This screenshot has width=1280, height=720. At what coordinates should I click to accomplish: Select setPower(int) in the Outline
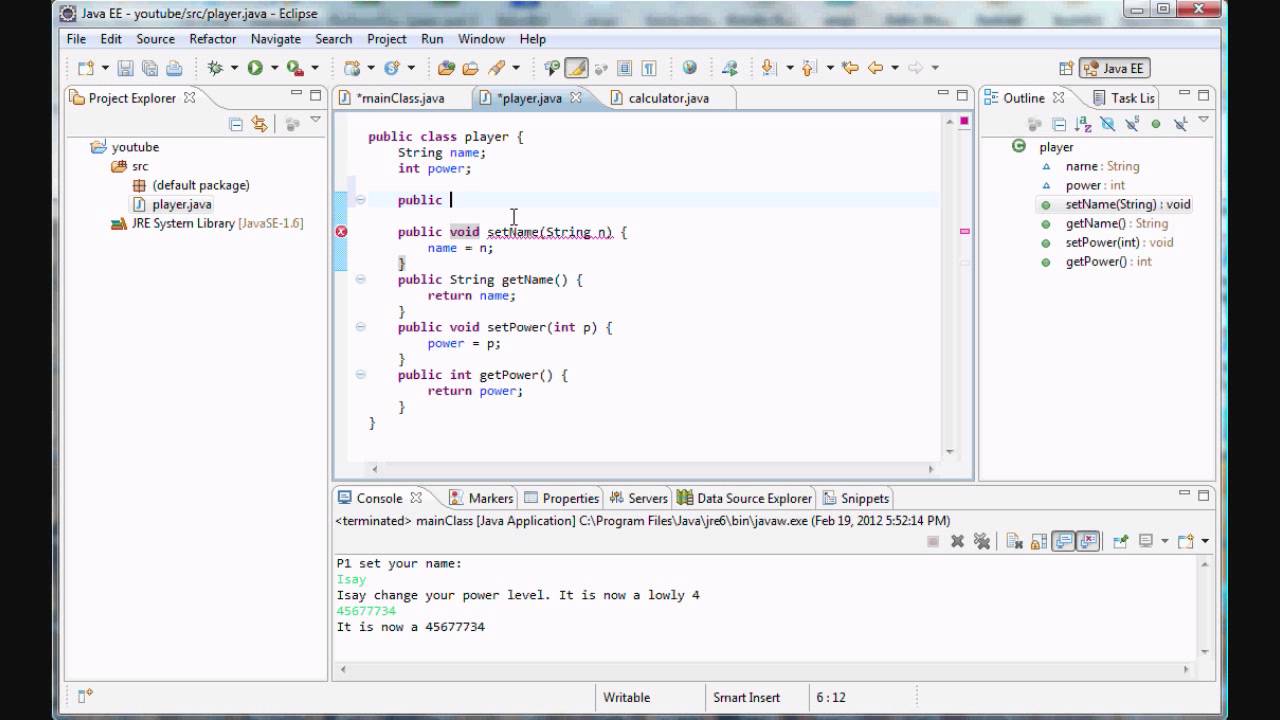tap(1119, 242)
